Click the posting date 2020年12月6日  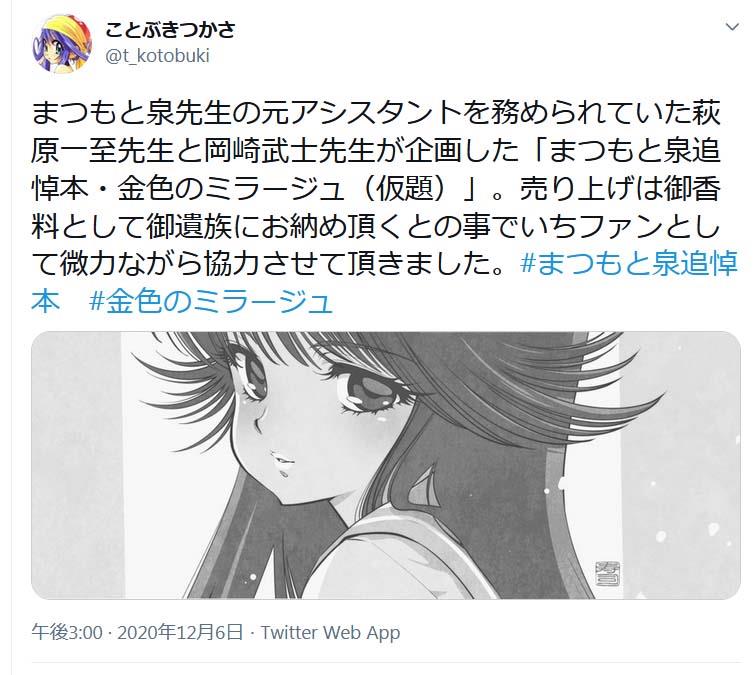(x=180, y=632)
